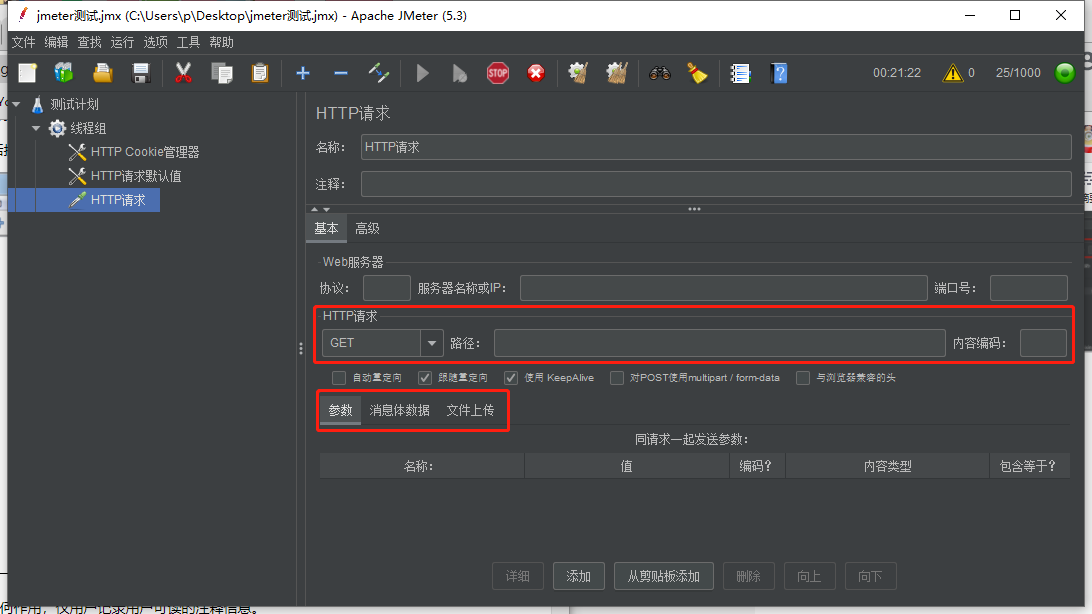Click the 从剪贴板添加 button
This screenshot has width=1092, height=614.
point(664,576)
